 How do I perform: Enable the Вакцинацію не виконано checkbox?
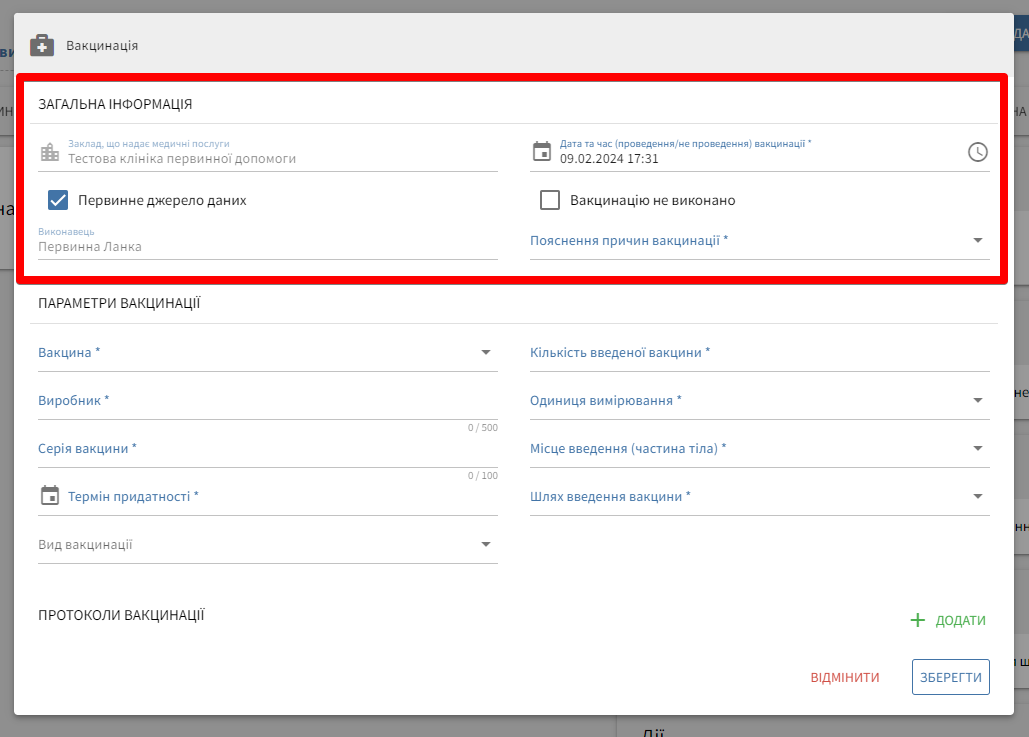[x=550, y=200]
